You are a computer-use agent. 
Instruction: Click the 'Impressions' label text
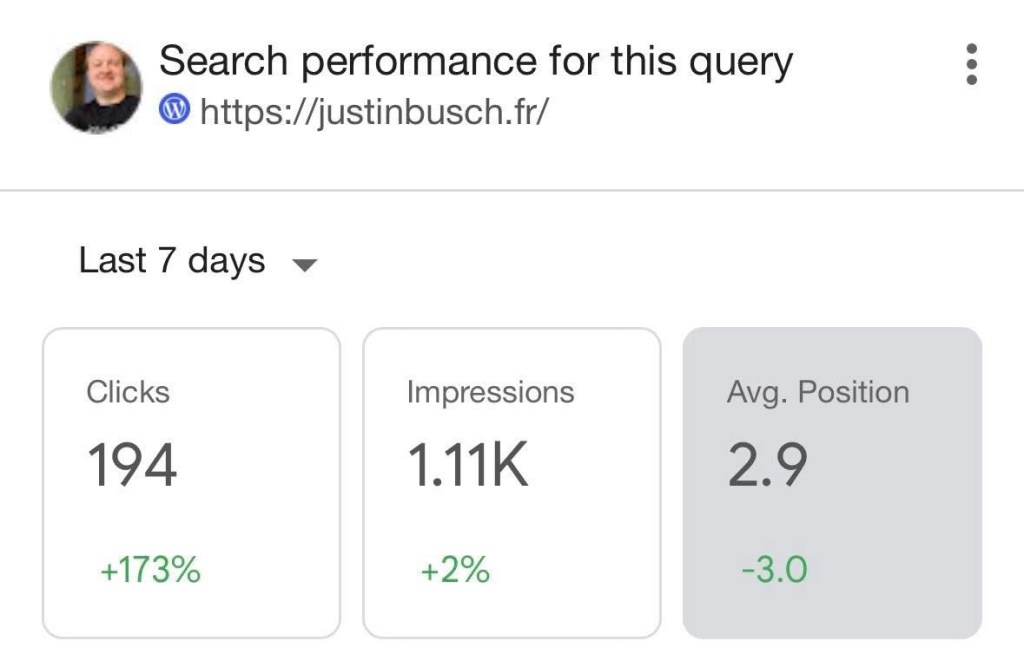490,392
